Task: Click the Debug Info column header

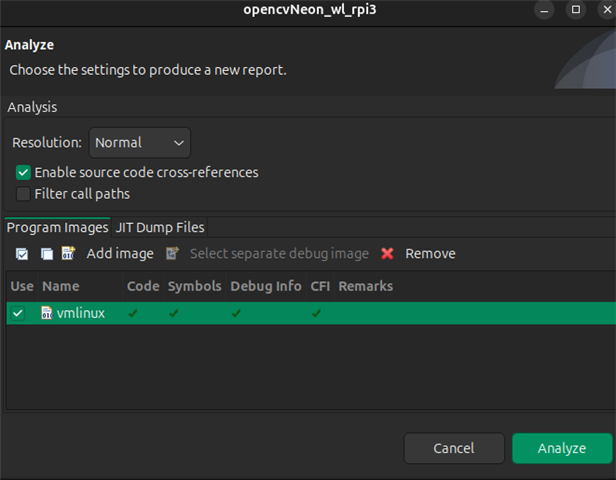Action: 265,286
